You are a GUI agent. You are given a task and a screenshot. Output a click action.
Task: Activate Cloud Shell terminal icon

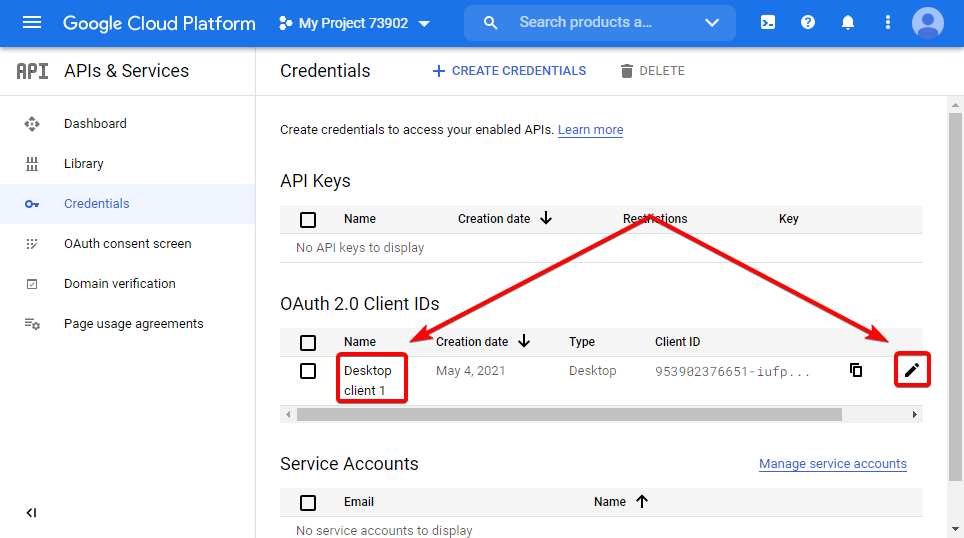(768, 23)
